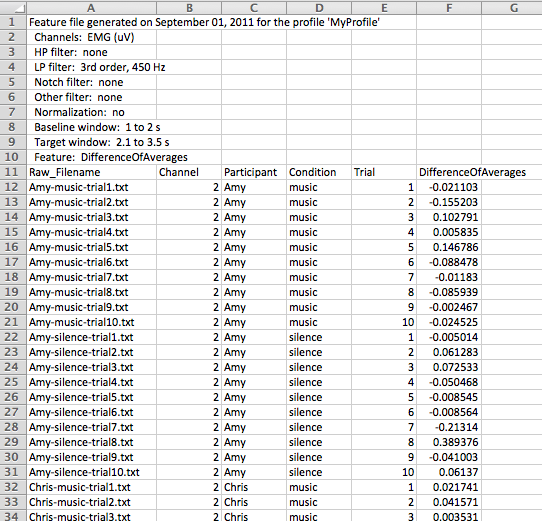The image size is (542, 521).
Task: Select column F header
Action: tap(449, 7)
